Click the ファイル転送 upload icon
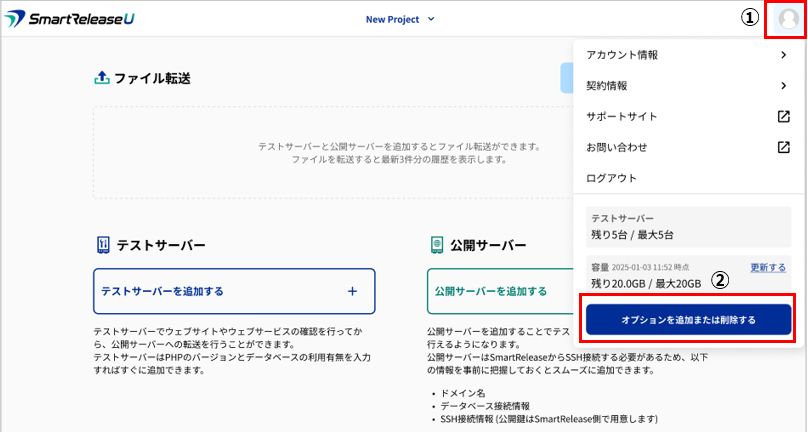 coord(101,78)
